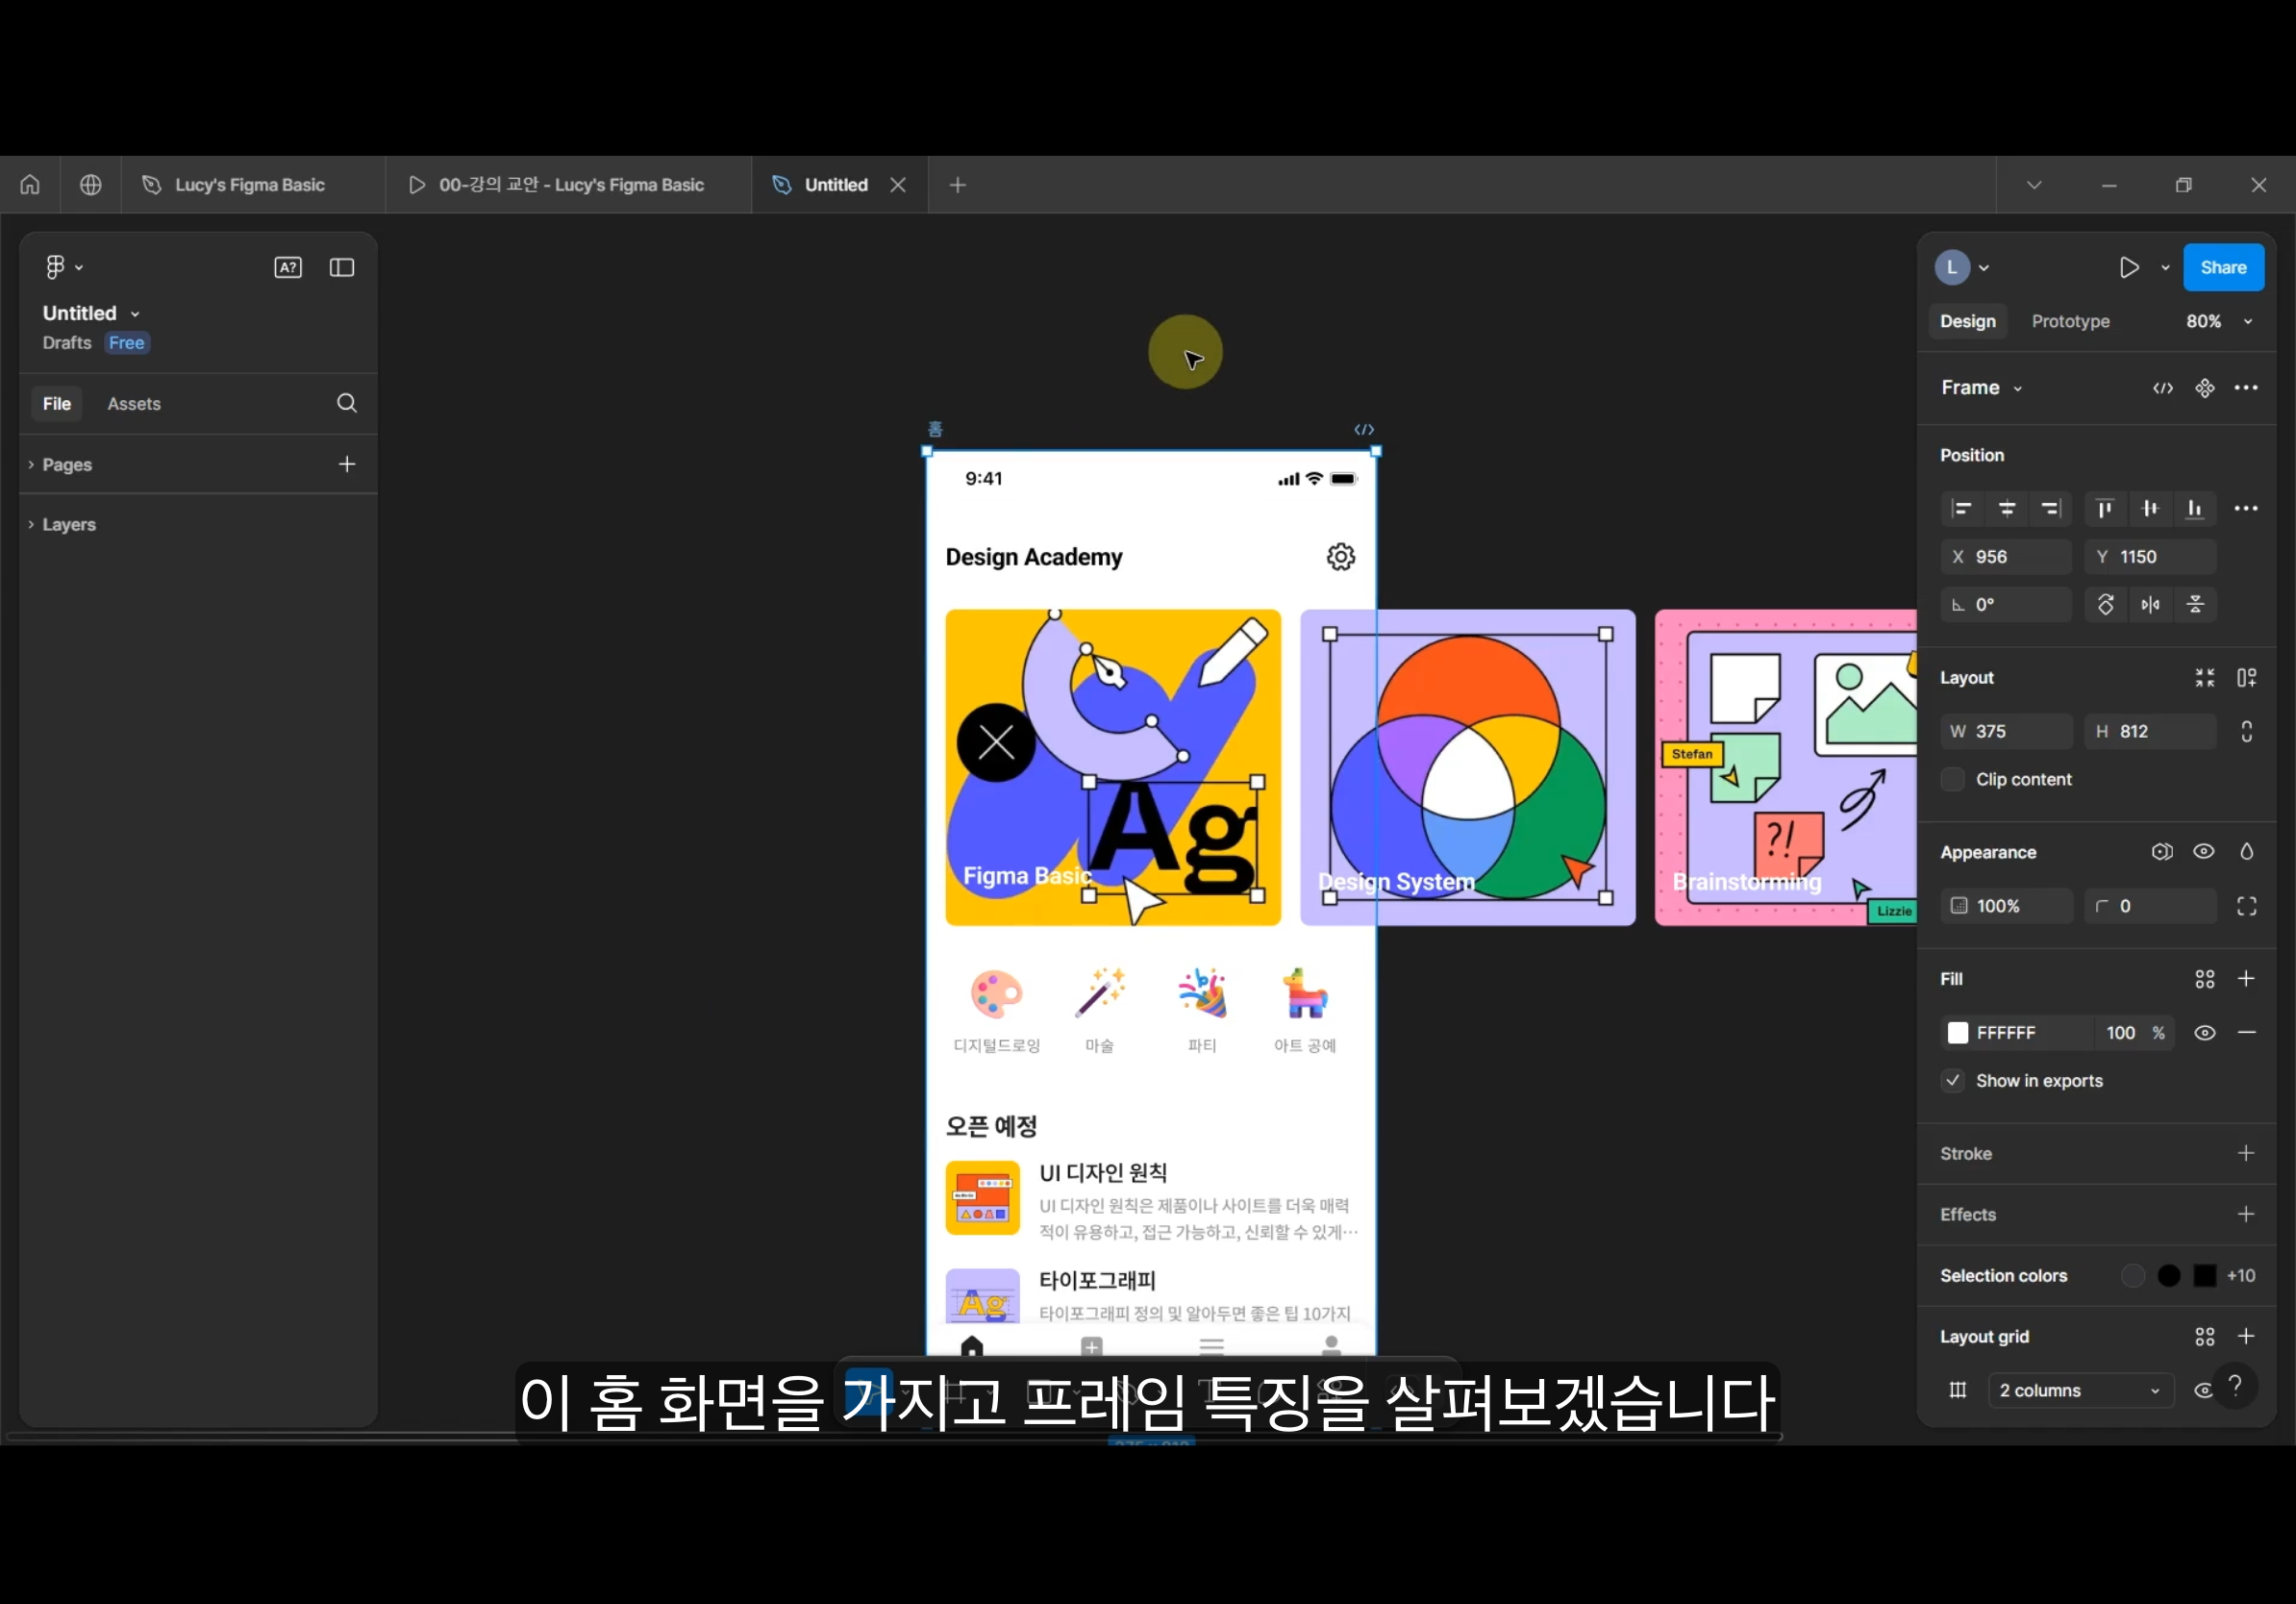The width and height of the screenshot is (2296, 1604).
Task: Switch to the Assets tab
Action: 134,404
